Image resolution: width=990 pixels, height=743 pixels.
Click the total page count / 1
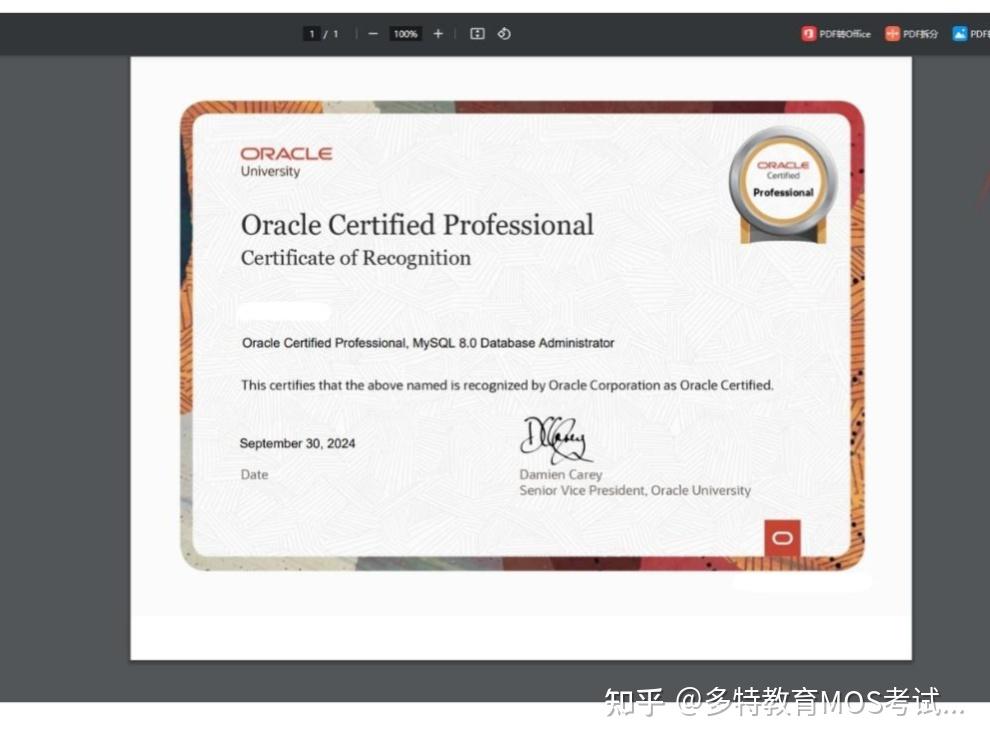[x=333, y=33]
